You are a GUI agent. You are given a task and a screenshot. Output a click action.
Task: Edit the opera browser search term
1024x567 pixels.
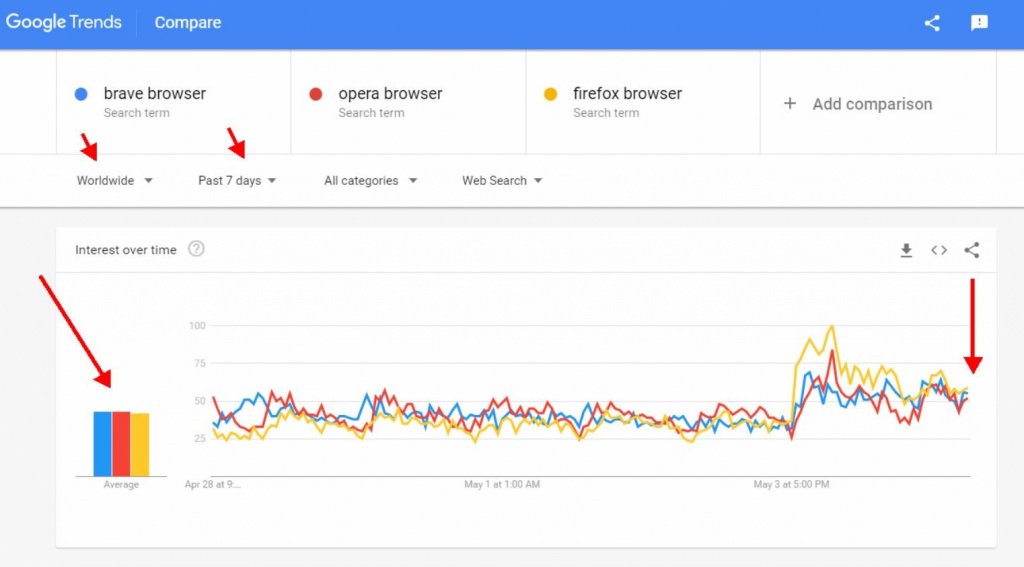(x=390, y=93)
